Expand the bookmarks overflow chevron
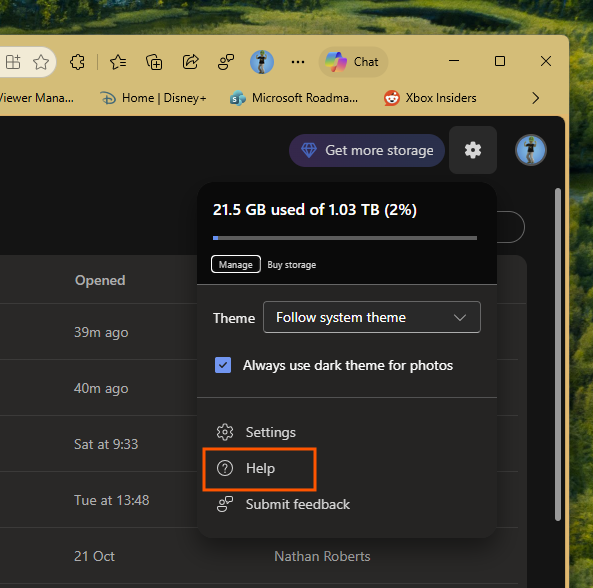Image resolution: width=593 pixels, height=588 pixels. click(x=536, y=98)
